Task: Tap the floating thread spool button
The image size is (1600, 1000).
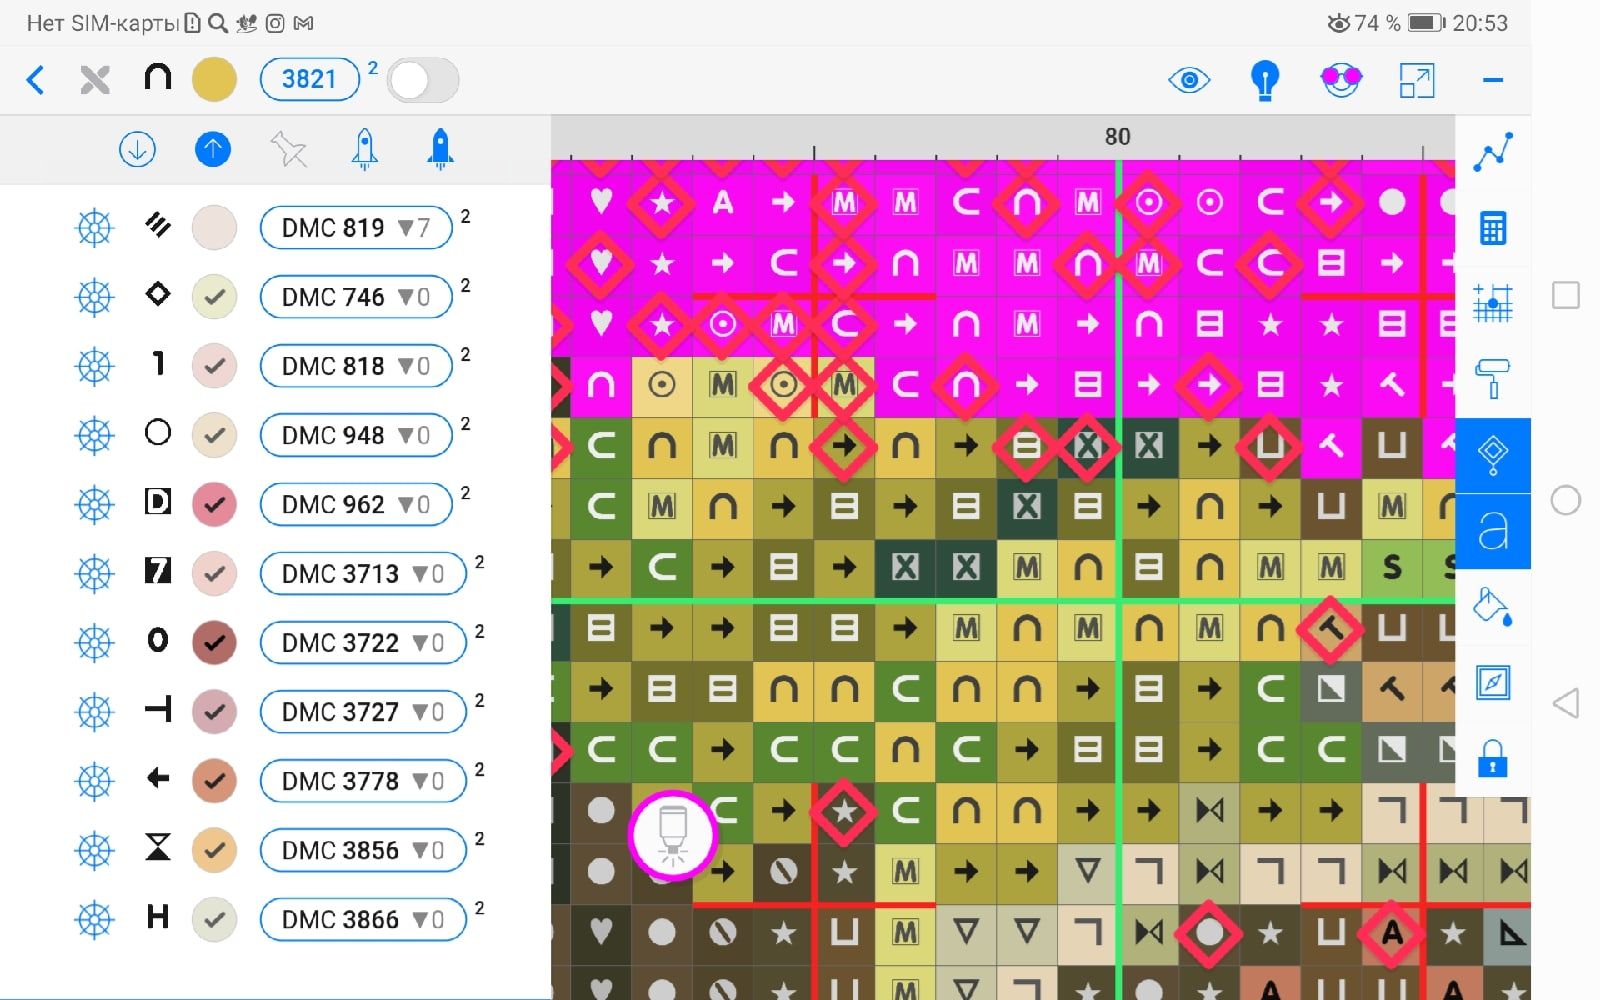Action: 673,834
